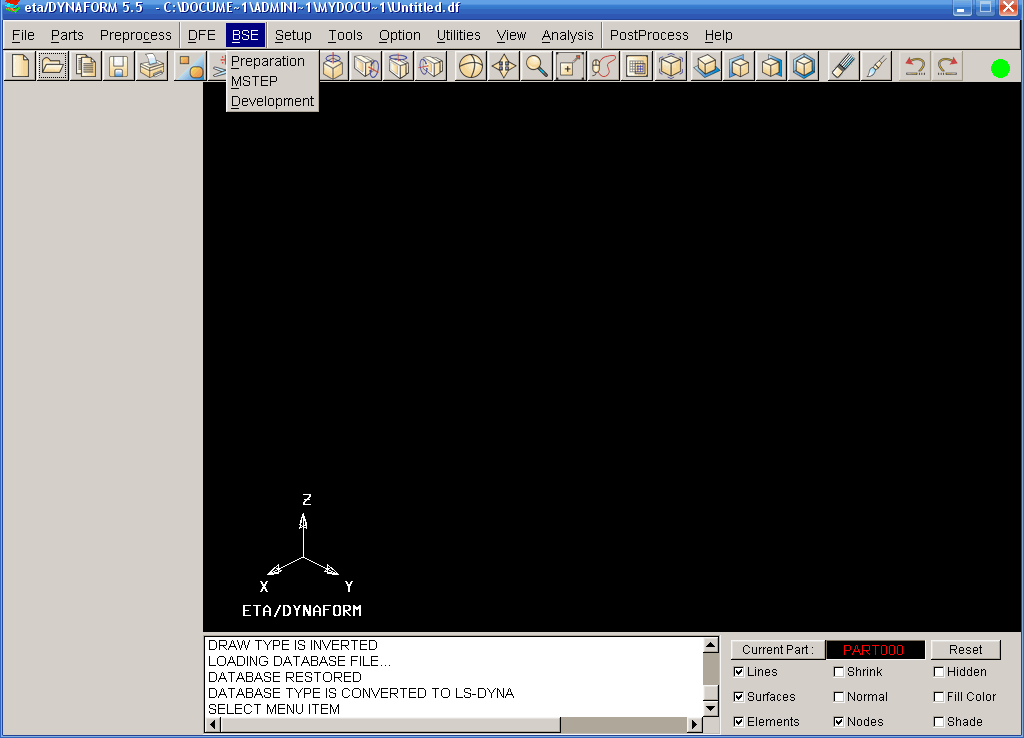
Task: Click the message log scroll-down arrow
Action: (x=711, y=709)
